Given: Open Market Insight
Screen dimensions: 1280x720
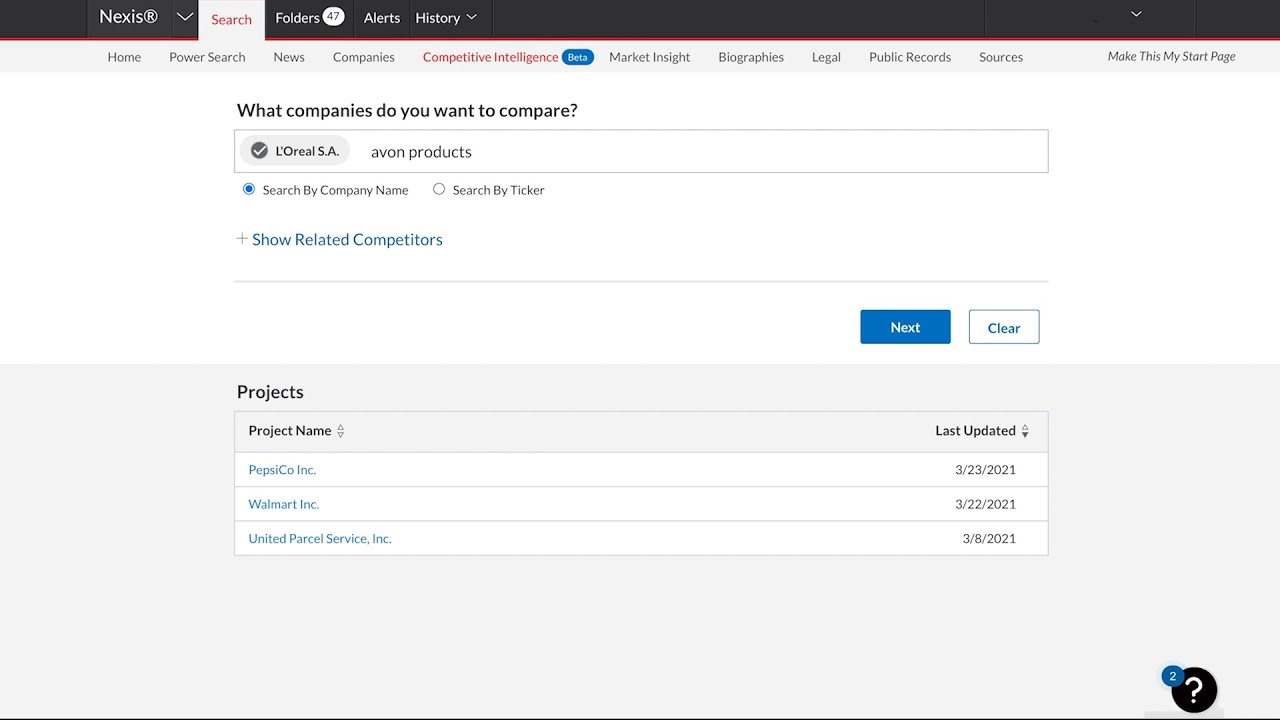Looking at the screenshot, I should tap(649, 57).
